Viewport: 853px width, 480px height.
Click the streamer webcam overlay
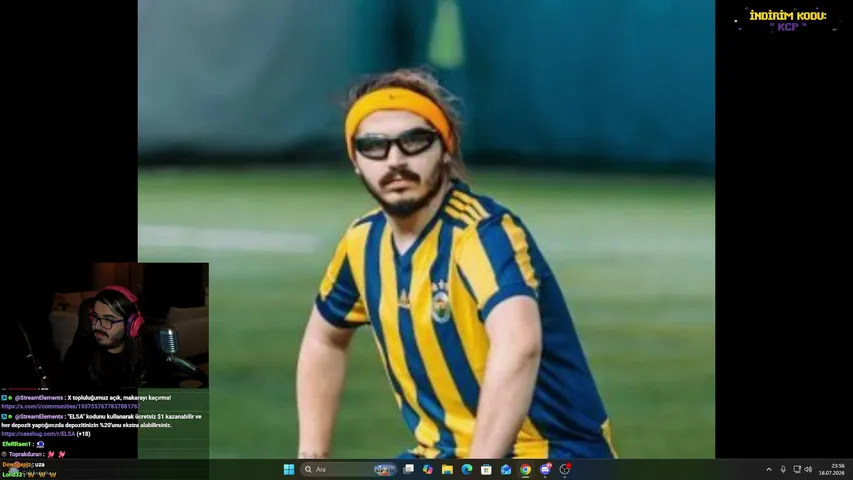(x=104, y=325)
